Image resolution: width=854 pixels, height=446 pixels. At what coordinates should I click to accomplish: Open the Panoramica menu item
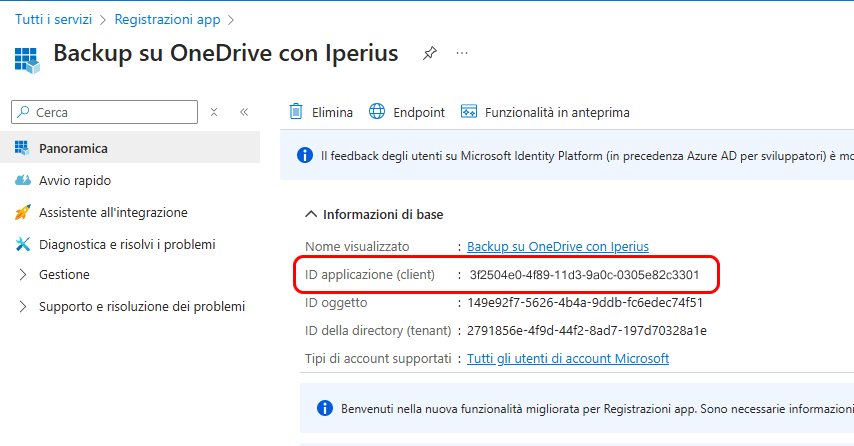(130, 148)
